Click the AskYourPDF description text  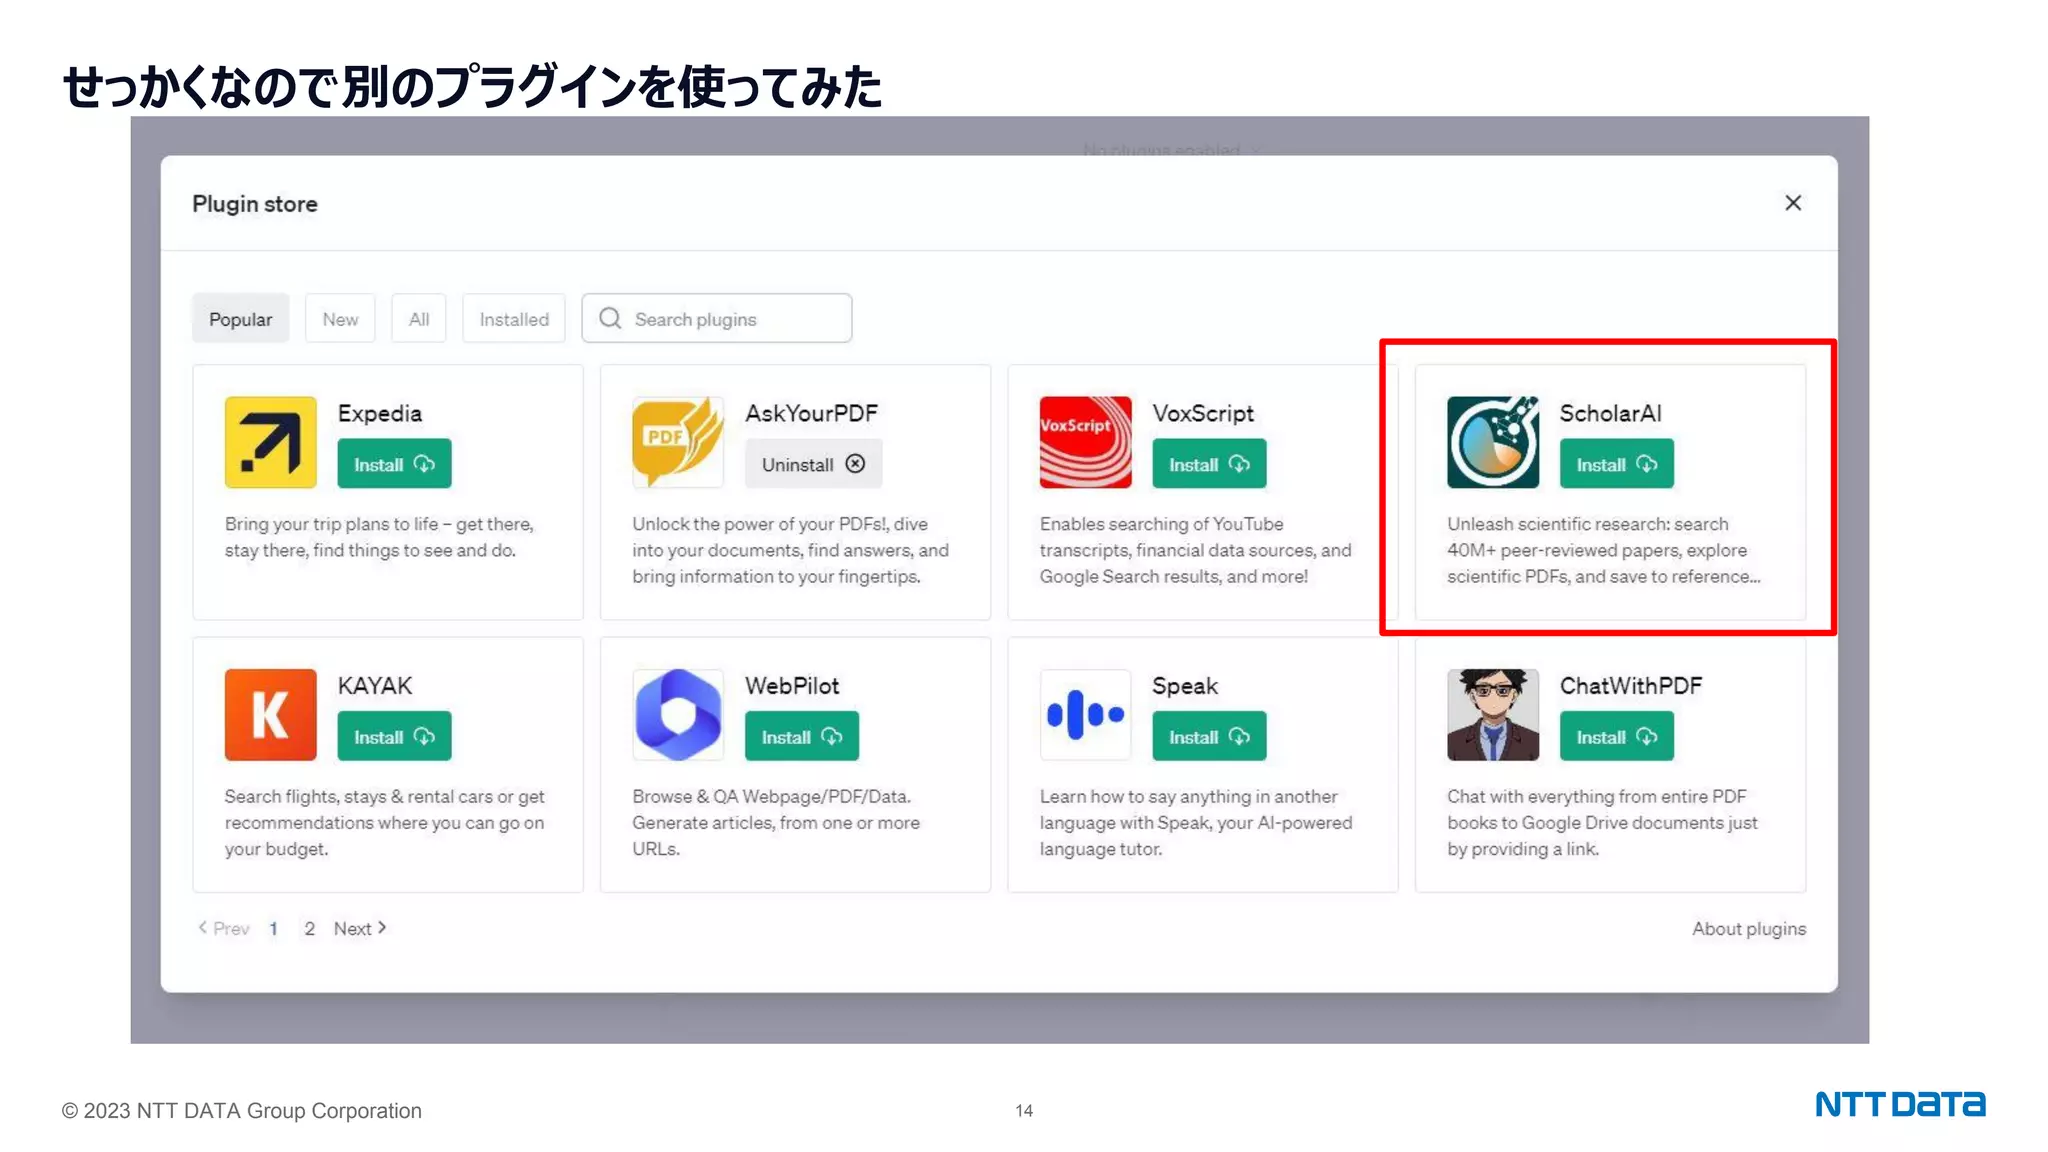(x=790, y=550)
